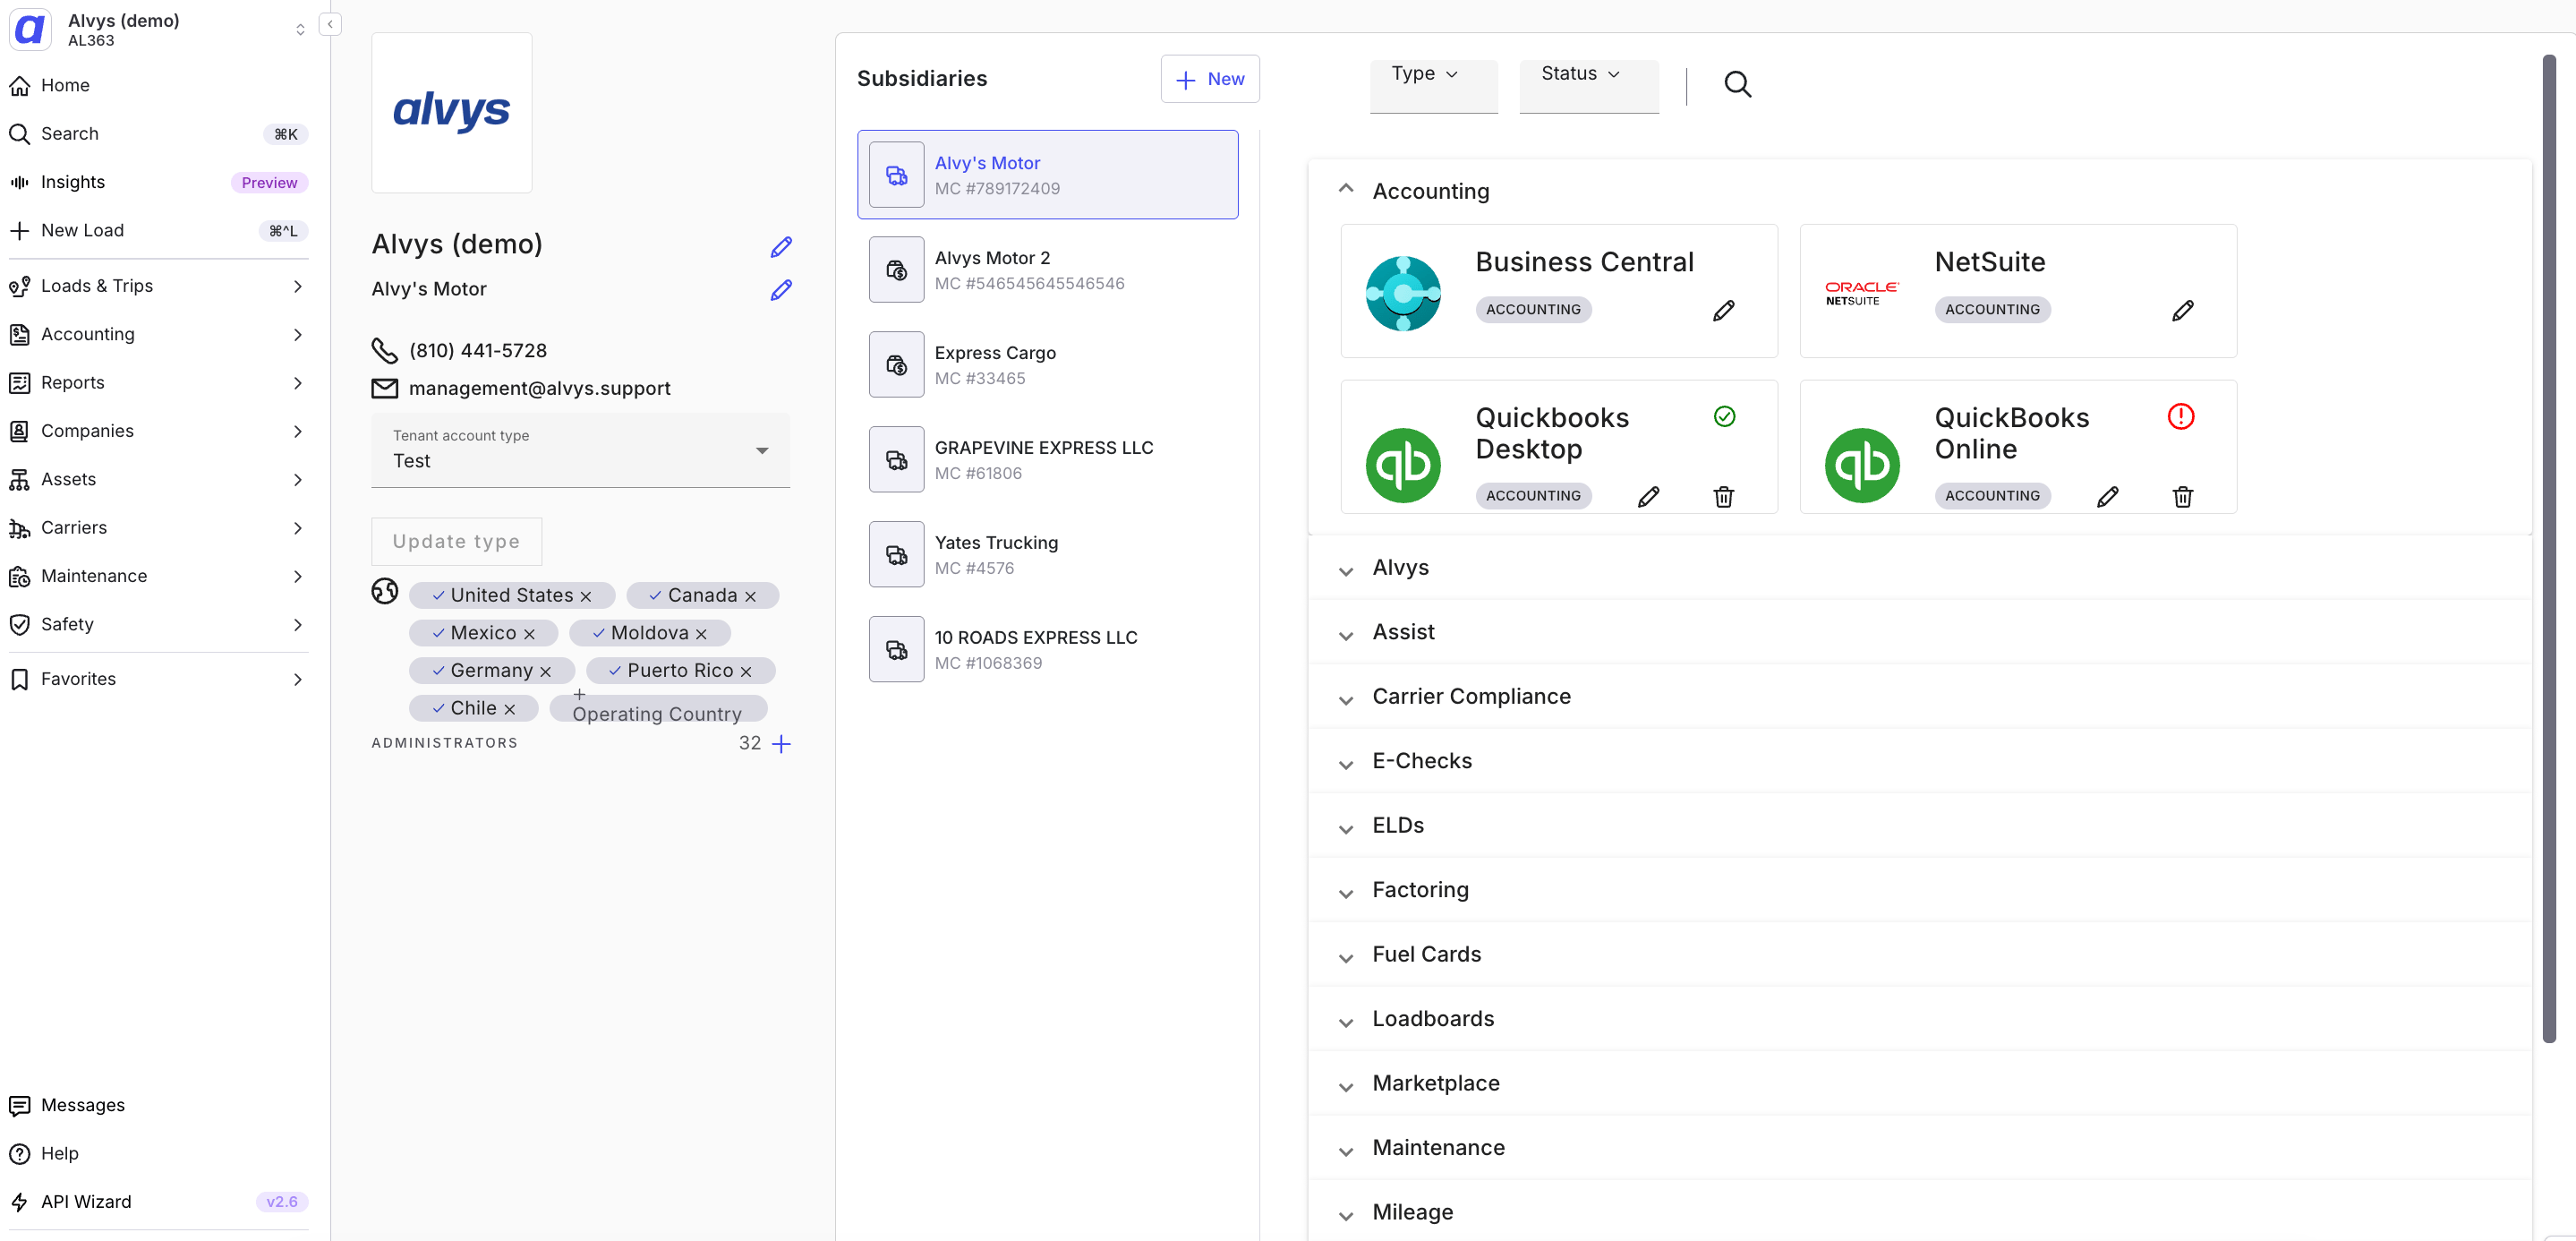Viewport: 2576px width, 1241px height.
Task: Delete the Quickbooks Desktop integration
Action: click(x=1723, y=496)
